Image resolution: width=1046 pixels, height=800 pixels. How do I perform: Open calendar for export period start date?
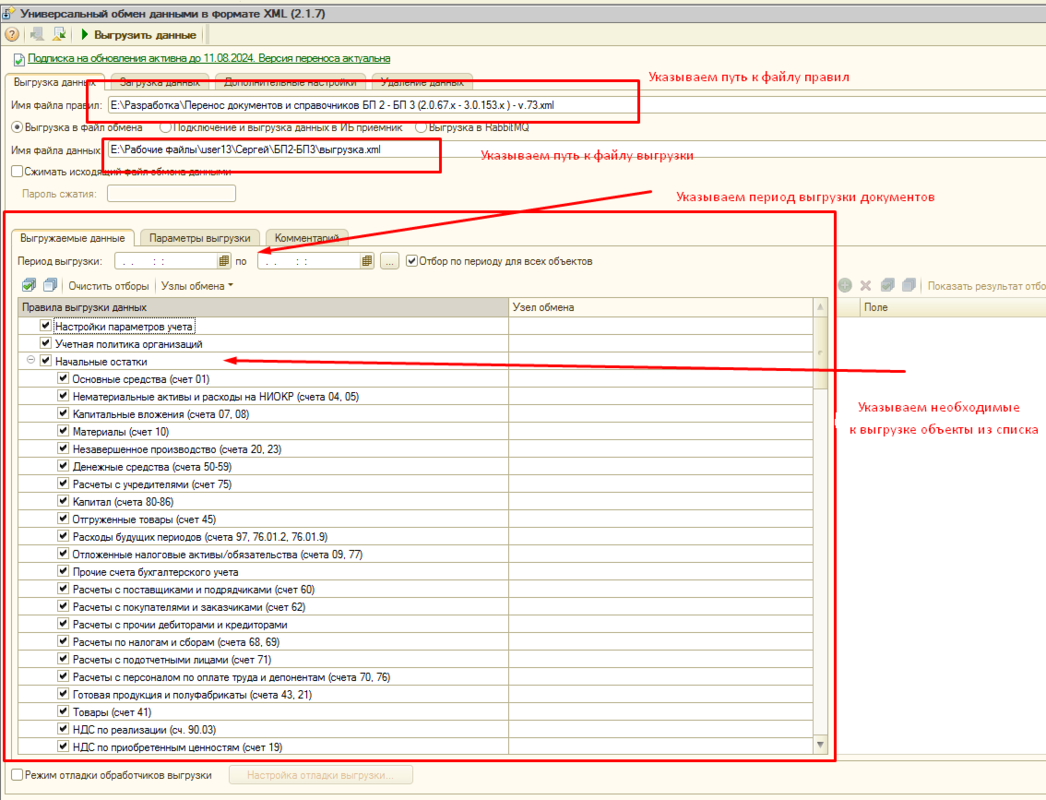pyautogui.click(x=224, y=261)
